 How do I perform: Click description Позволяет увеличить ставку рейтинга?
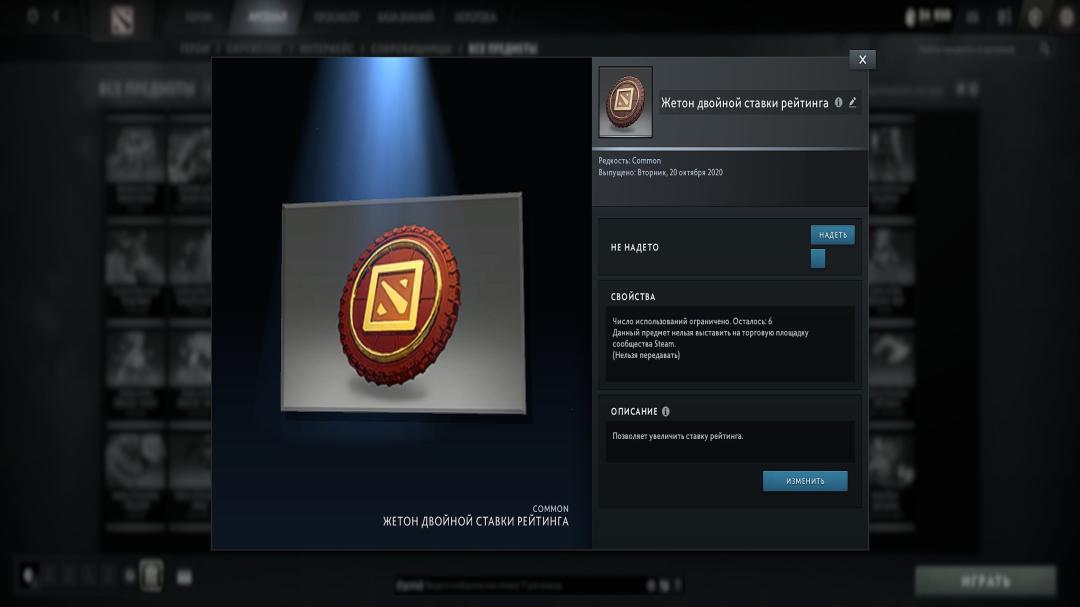678,436
